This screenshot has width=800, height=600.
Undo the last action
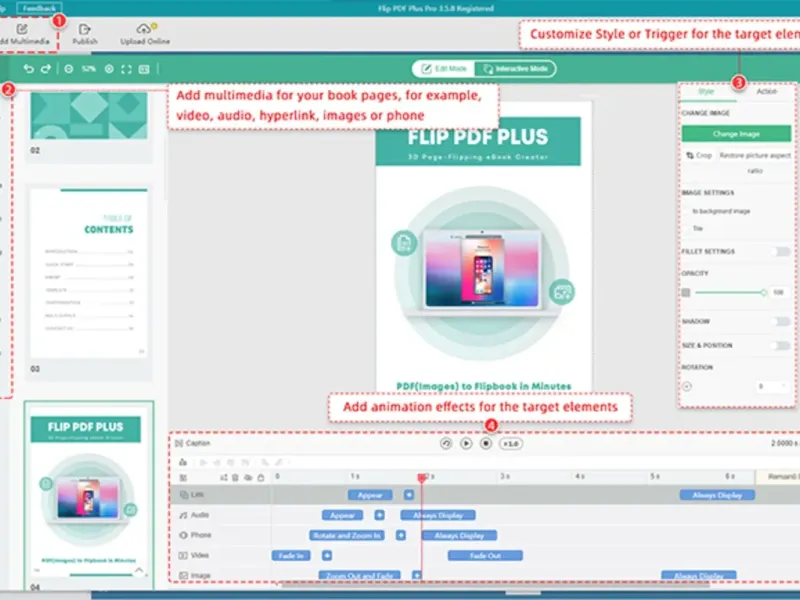pos(29,68)
